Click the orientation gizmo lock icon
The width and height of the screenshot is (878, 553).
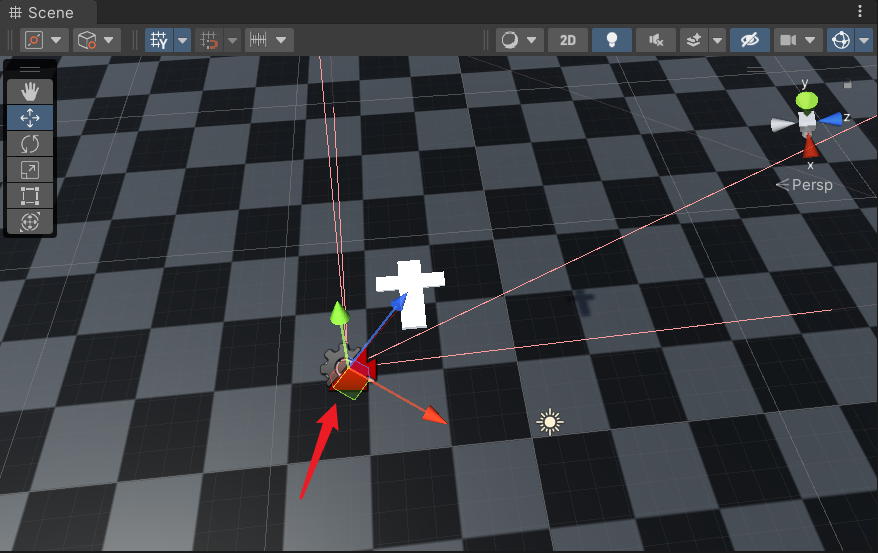[x=848, y=84]
